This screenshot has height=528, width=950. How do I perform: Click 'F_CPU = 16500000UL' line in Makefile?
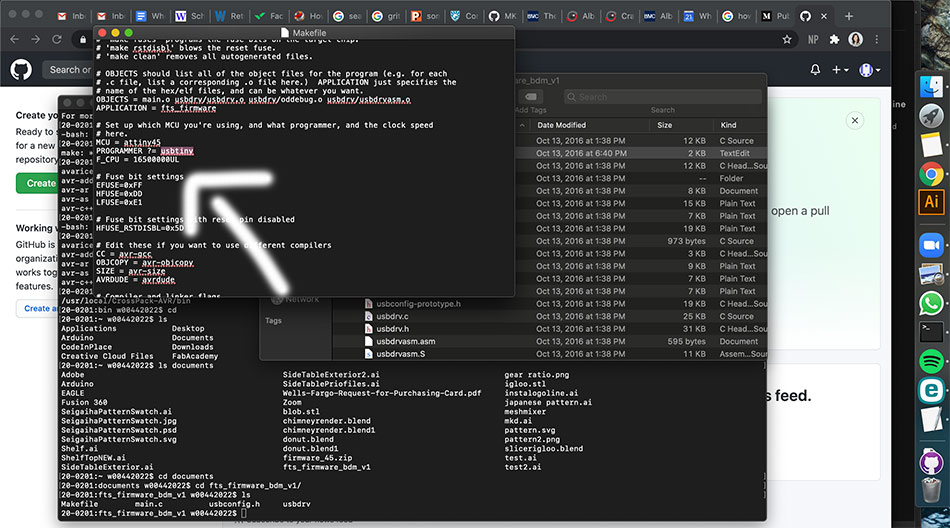coord(138,159)
